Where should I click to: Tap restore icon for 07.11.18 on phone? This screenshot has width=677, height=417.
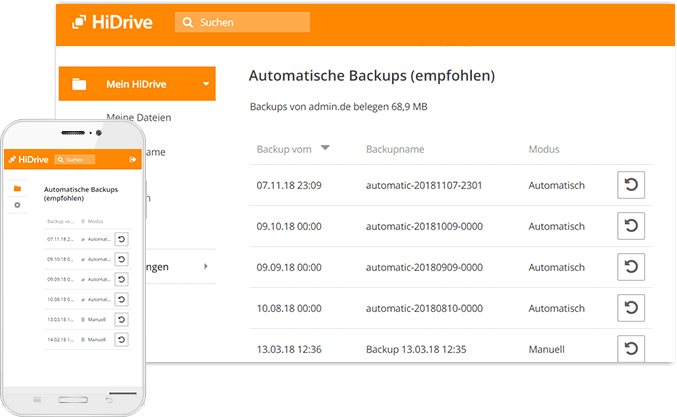point(121,239)
